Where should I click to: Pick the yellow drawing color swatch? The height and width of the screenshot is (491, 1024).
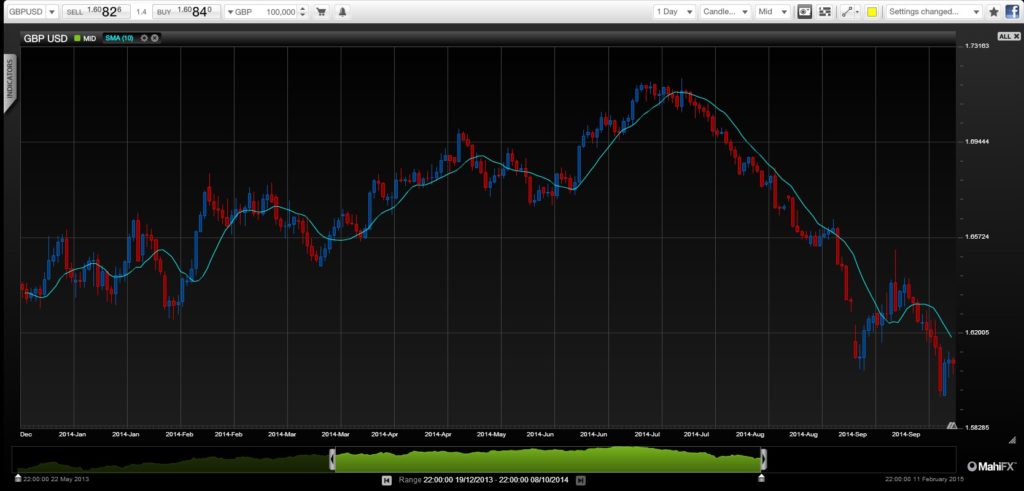pos(872,12)
